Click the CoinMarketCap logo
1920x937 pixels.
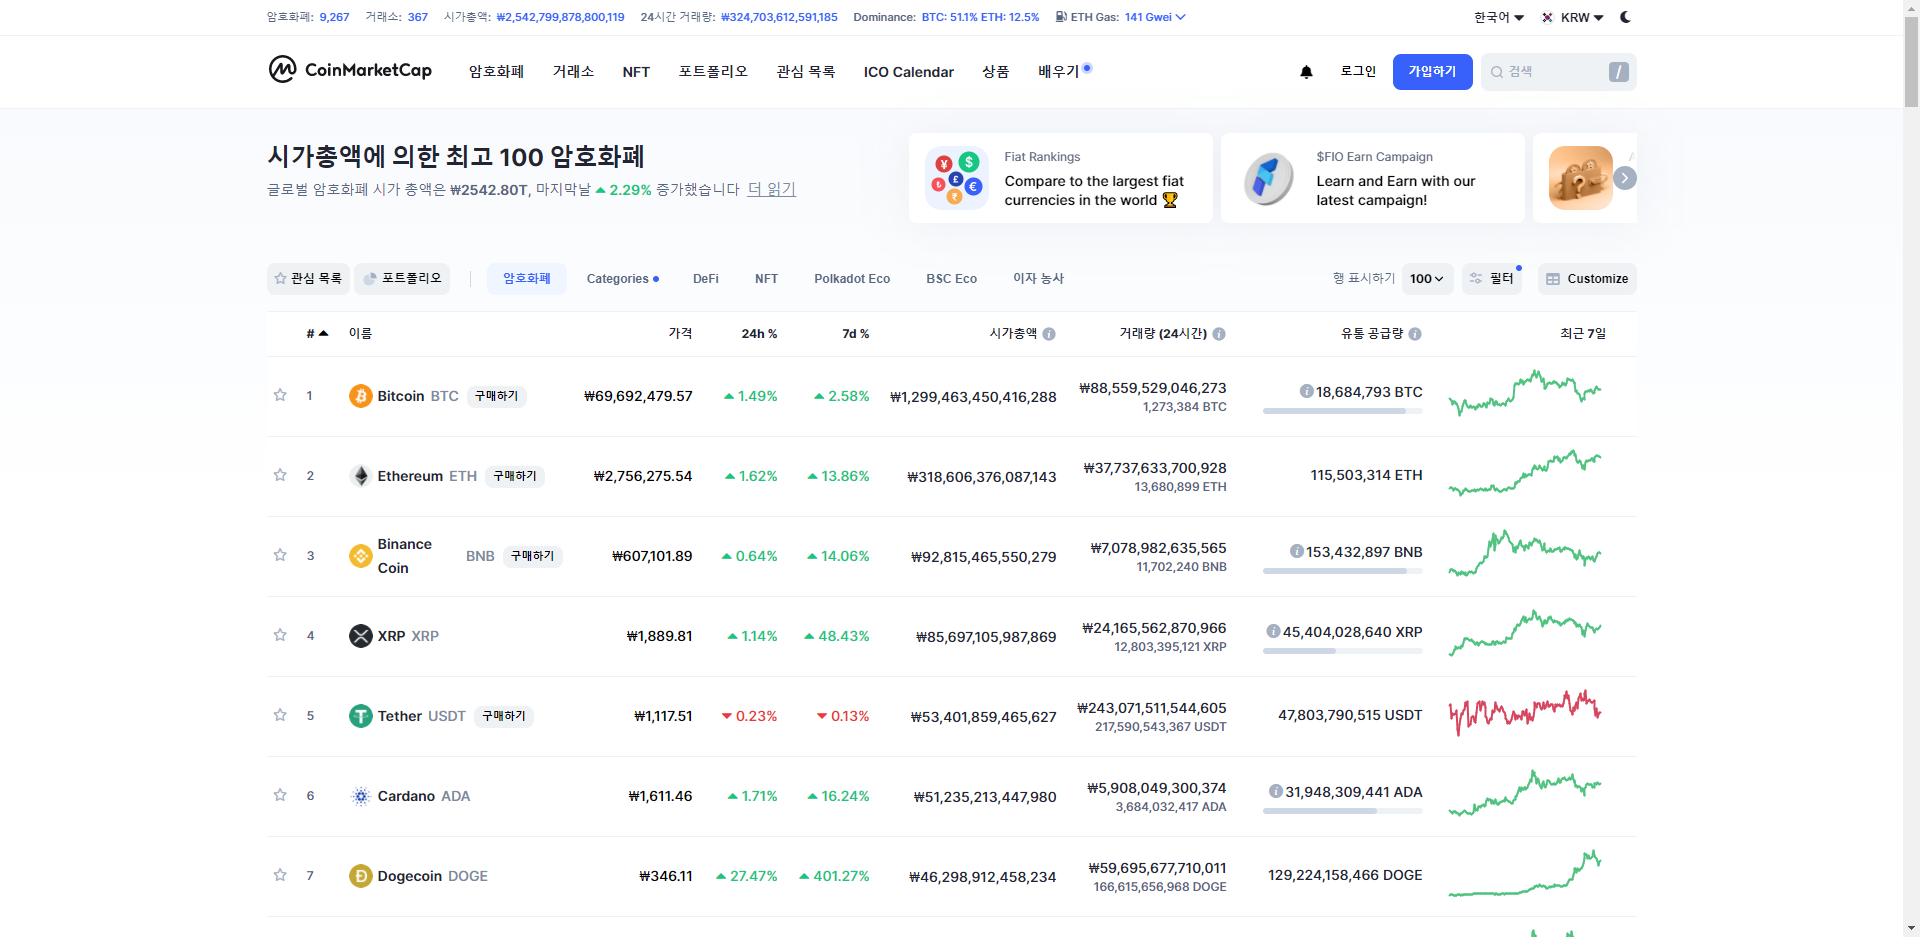coord(350,70)
